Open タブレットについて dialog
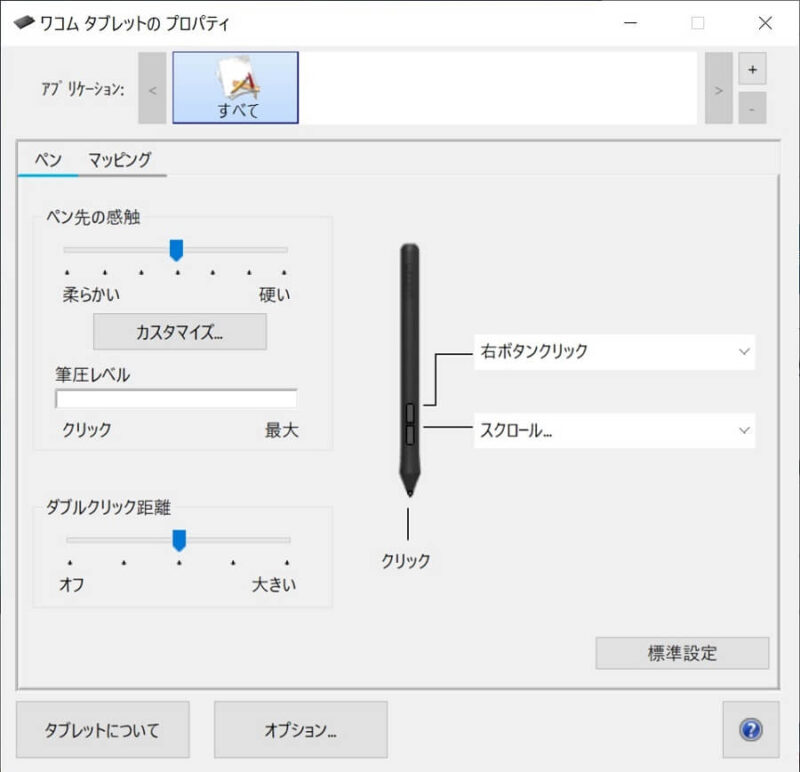This screenshot has height=772, width=800. pyautogui.click(x=103, y=729)
